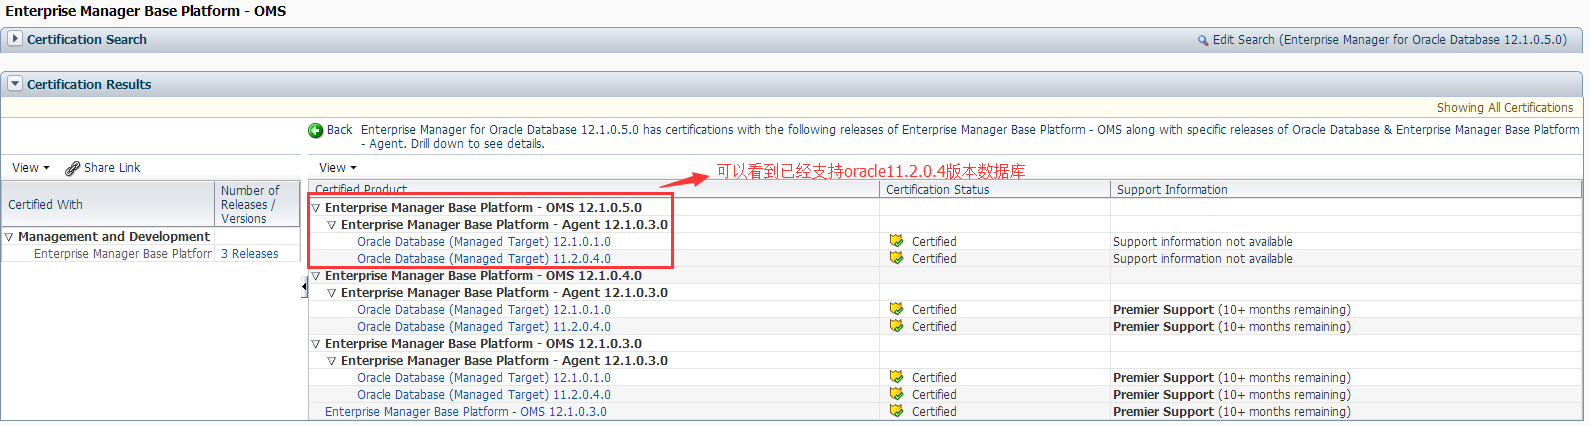Open Oracle Database 11.2.0.4.0 under OMS 12.1.0.3.0
This screenshot has width=1590, height=426.
tap(484, 395)
